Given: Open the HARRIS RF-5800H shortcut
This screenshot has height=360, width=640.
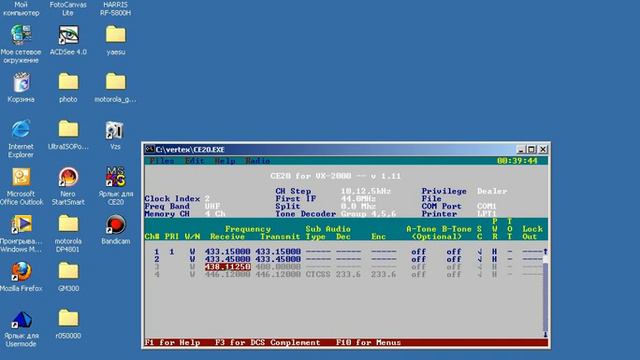Looking at the screenshot, I should point(116,8).
